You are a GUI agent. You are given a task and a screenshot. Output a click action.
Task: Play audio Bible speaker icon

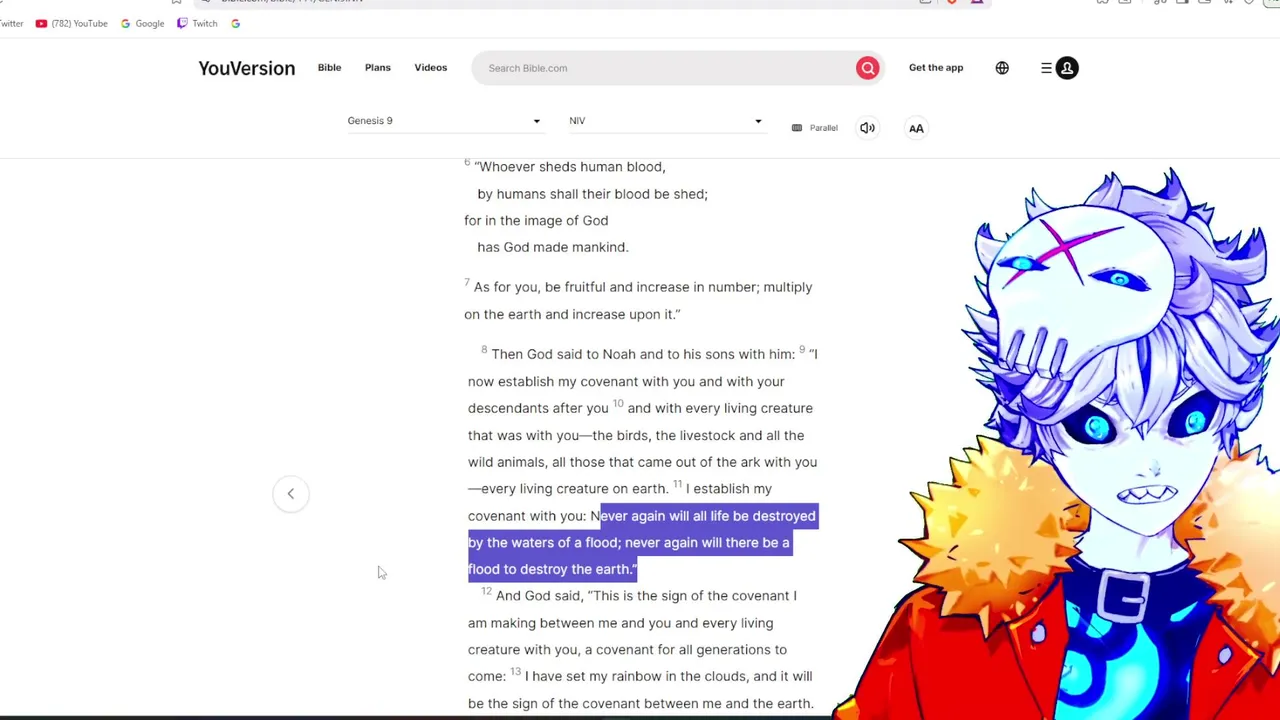867,128
